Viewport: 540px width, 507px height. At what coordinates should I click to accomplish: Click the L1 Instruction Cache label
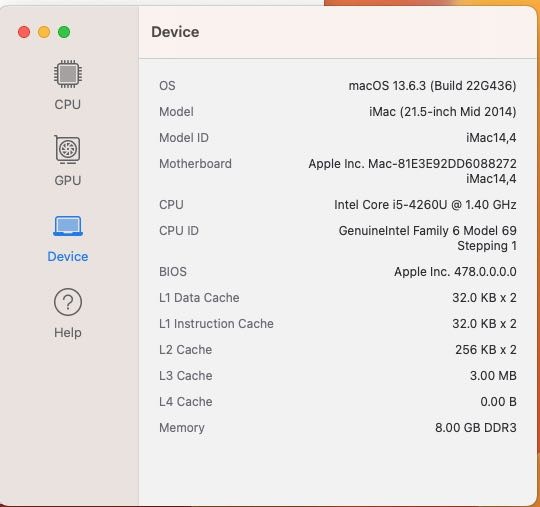(216, 324)
